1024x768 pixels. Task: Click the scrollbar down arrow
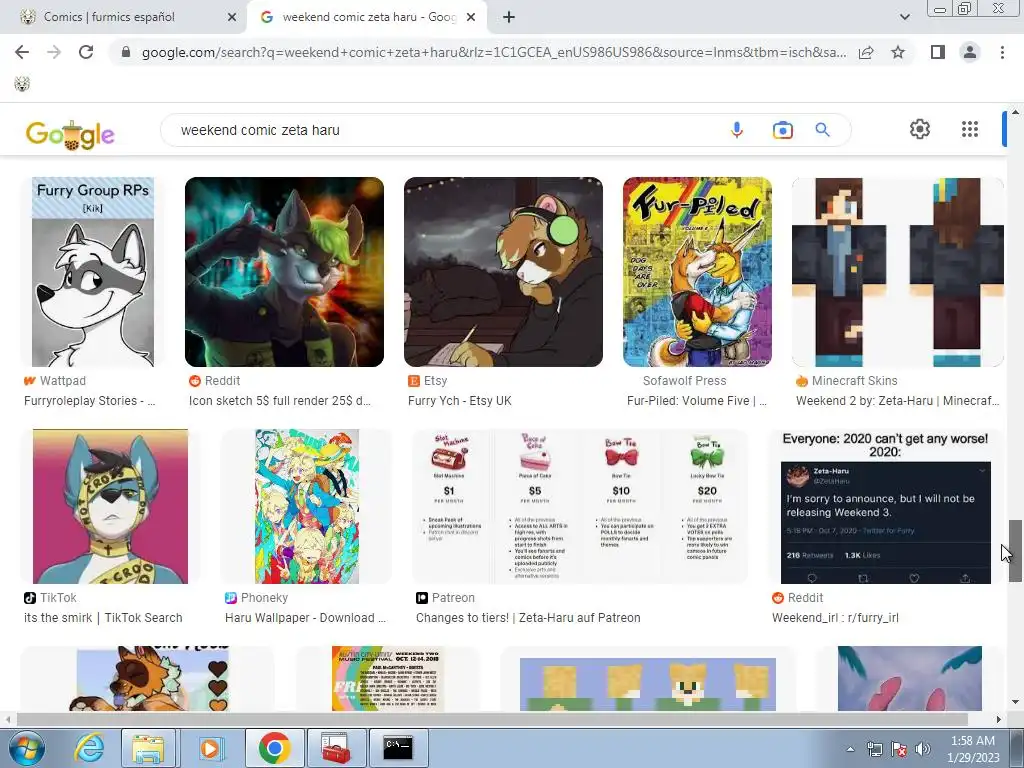click(1015, 702)
